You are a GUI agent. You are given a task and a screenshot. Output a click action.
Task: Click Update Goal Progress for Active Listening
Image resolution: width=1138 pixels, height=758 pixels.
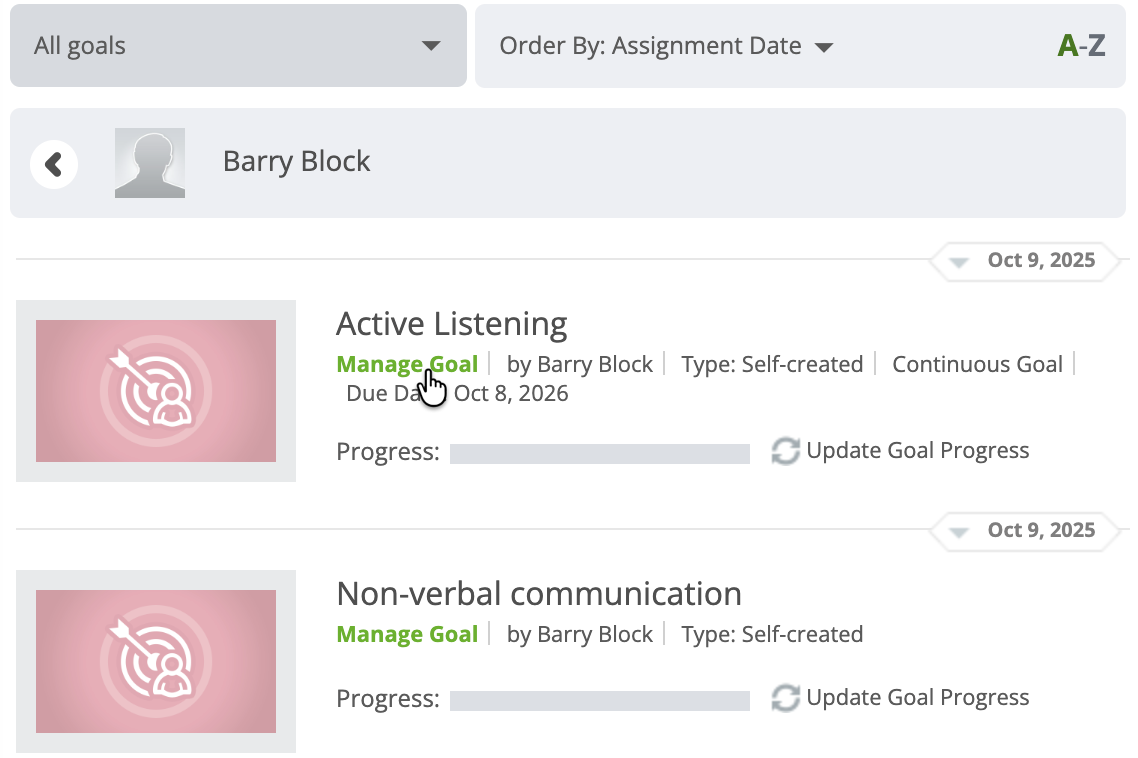tap(917, 451)
